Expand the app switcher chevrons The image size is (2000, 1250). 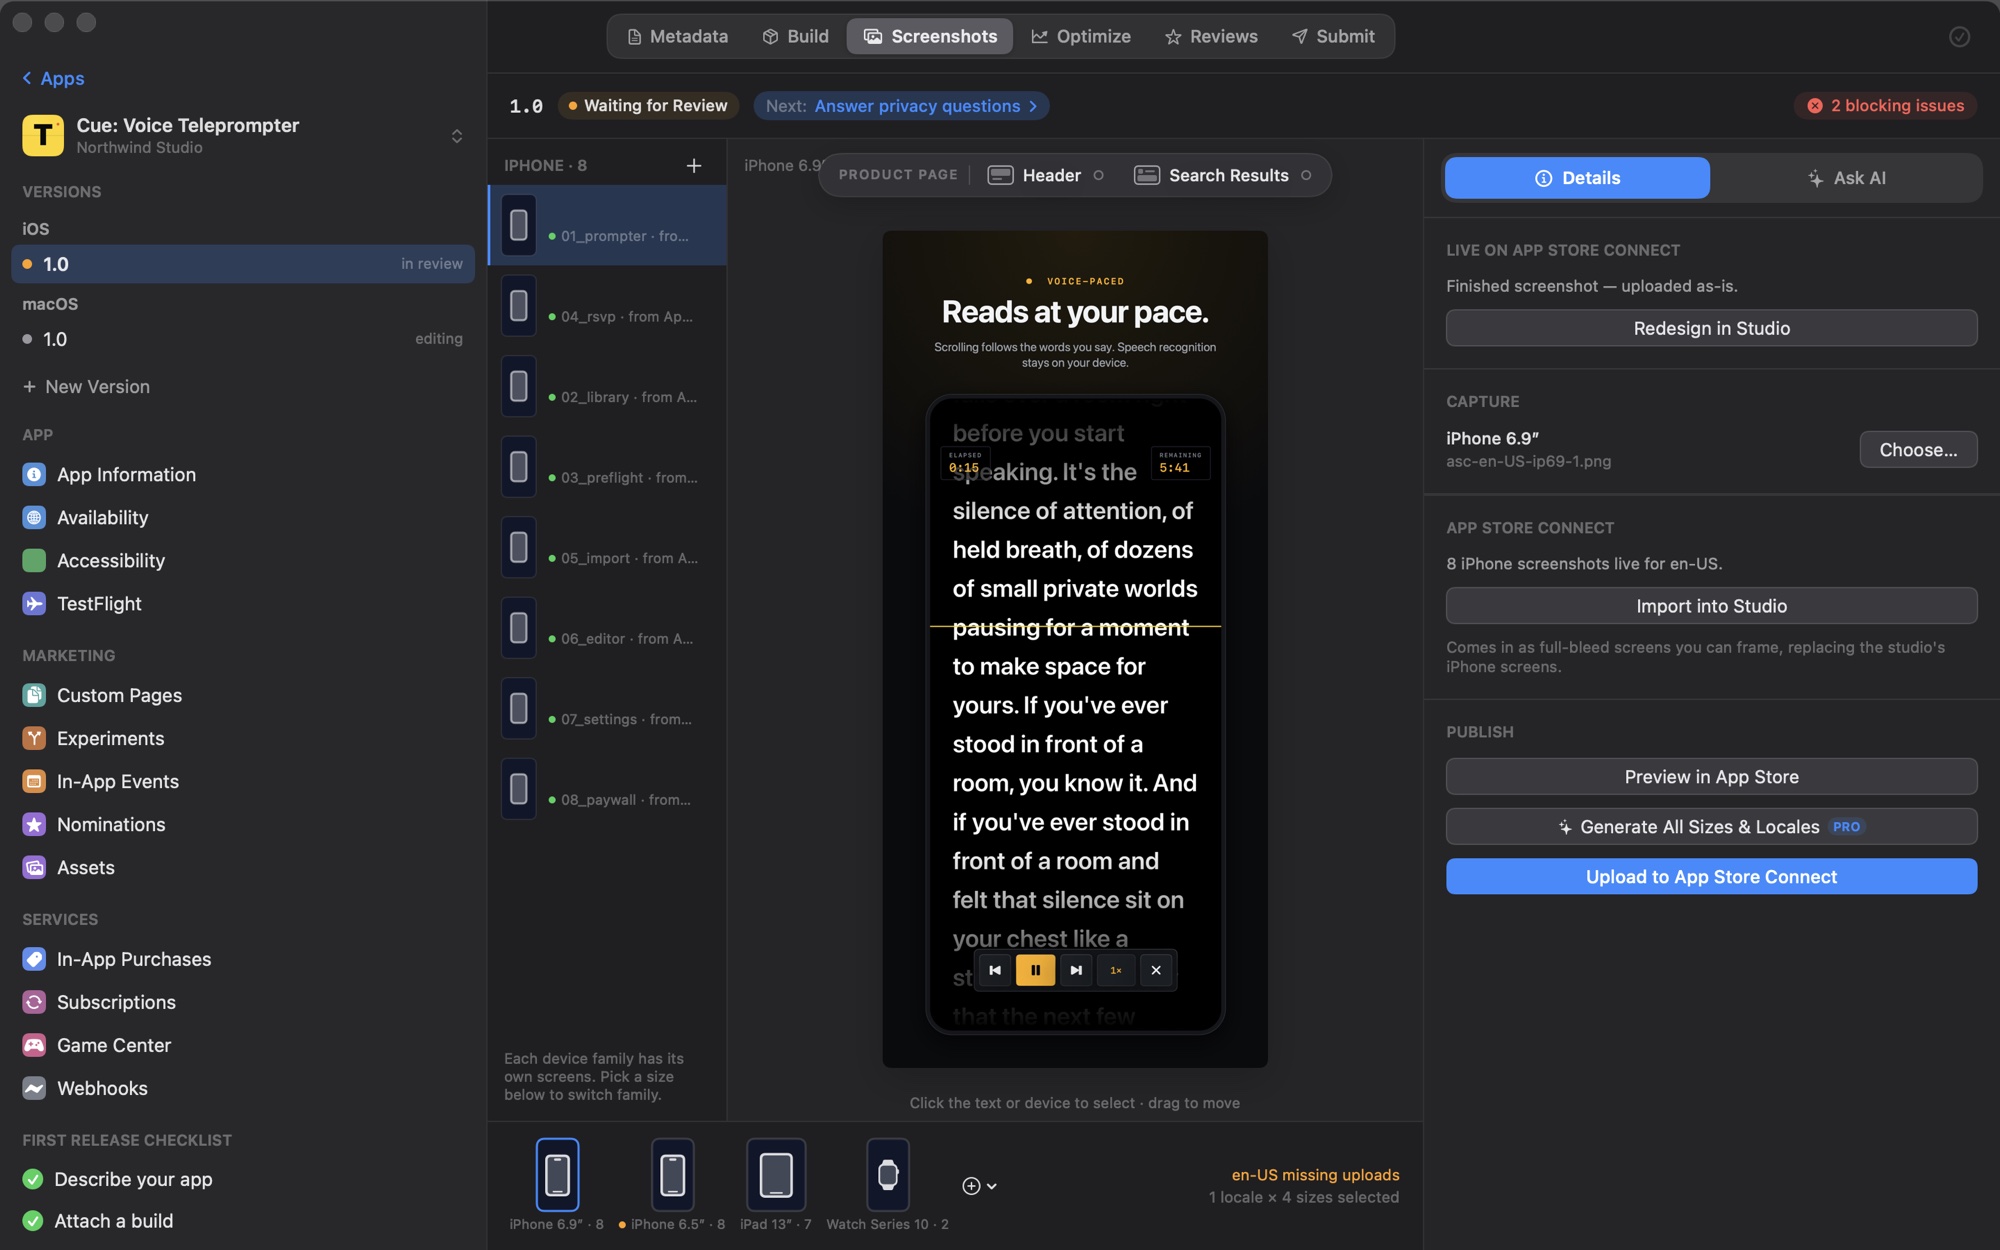pyautogui.click(x=457, y=136)
